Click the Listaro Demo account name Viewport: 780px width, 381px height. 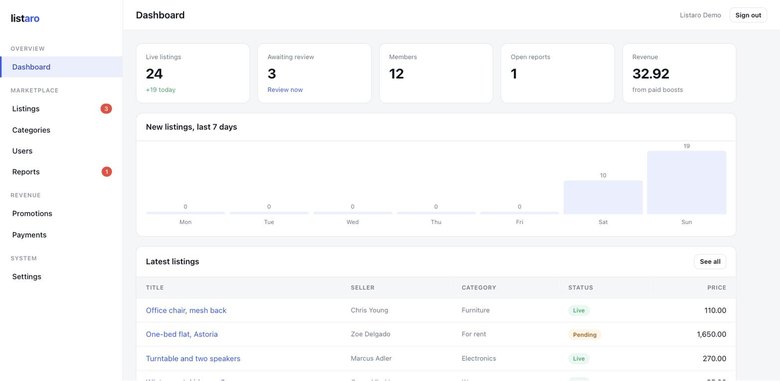pyautogui.click(x=700, y=15)
